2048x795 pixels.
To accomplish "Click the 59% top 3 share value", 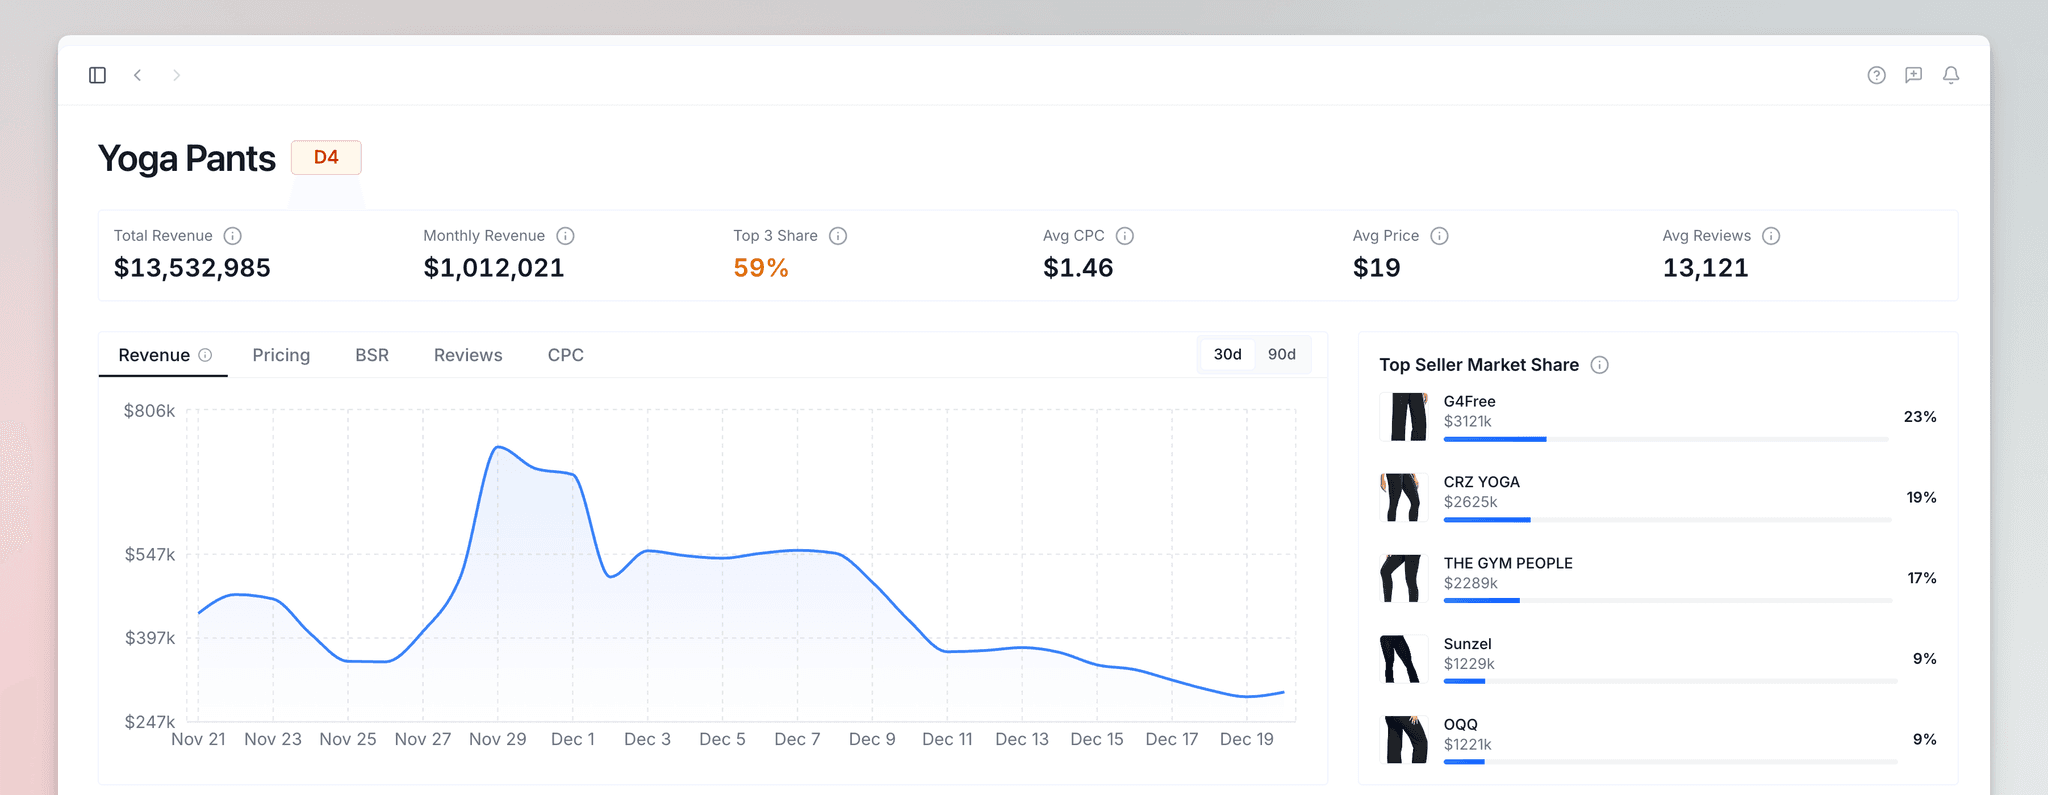I will (x=761, y=268).
